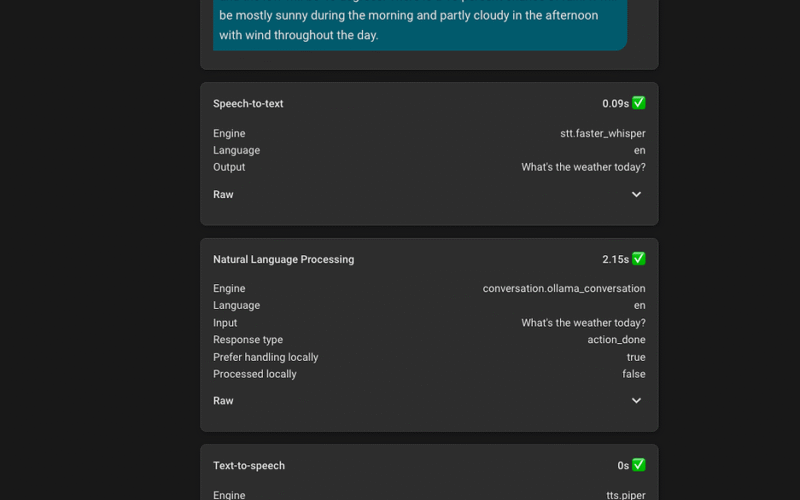The width and height of the screenshot is (800, 500).
Task: Click the Speech-to-text Output weather question text
Action: pyautogui.click(x=583, y=168)
